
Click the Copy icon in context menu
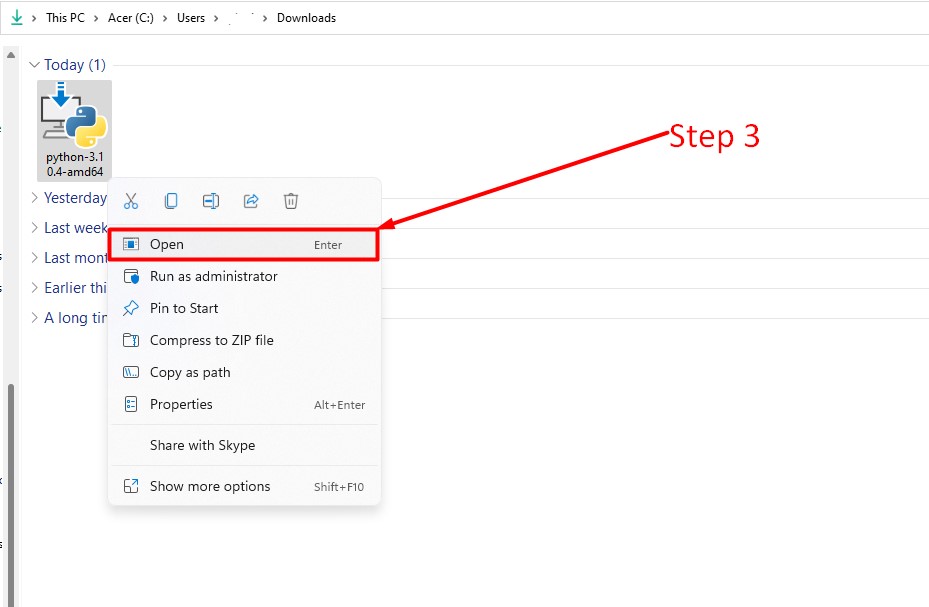click(171, 201)
